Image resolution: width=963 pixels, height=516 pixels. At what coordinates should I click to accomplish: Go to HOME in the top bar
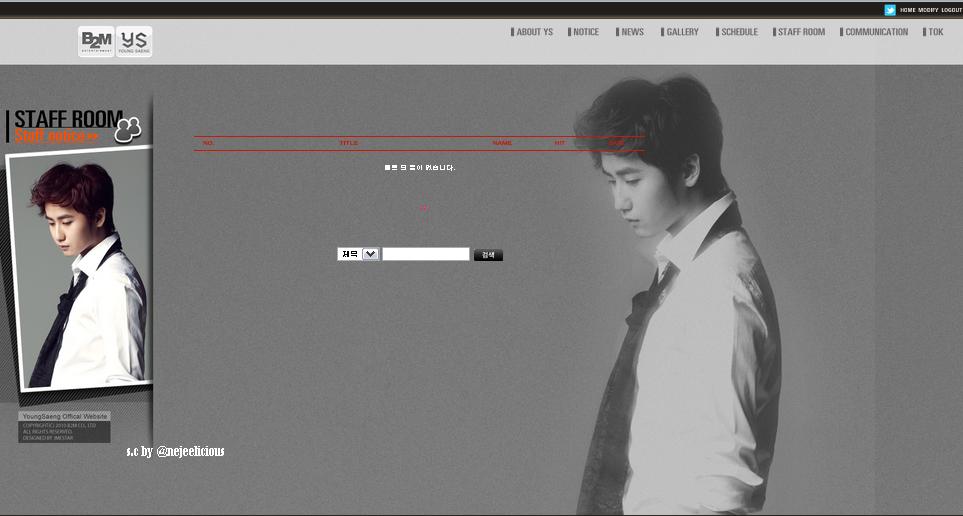[x=908, y=10]
